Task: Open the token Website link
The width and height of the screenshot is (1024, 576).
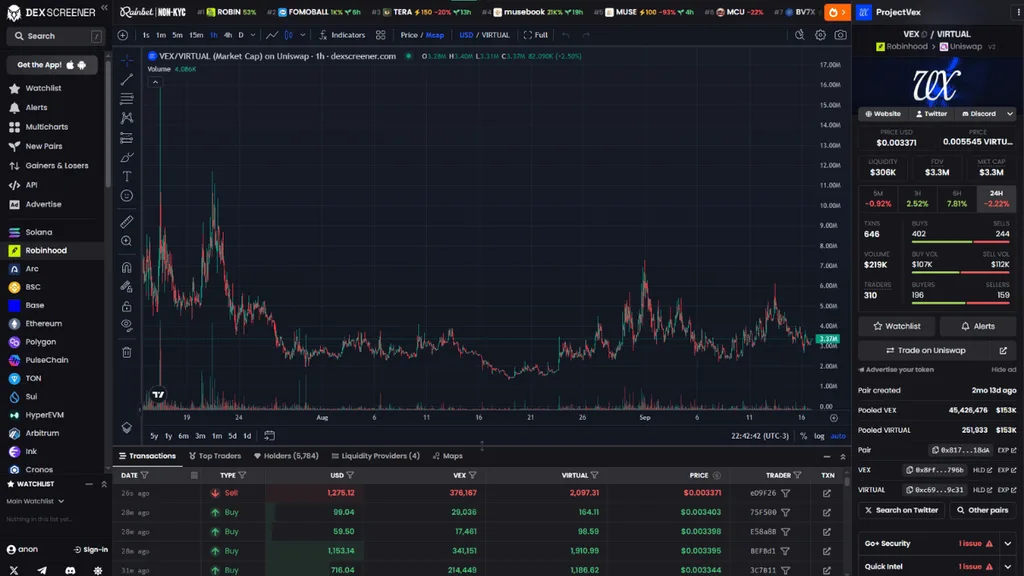Action: 883,114
